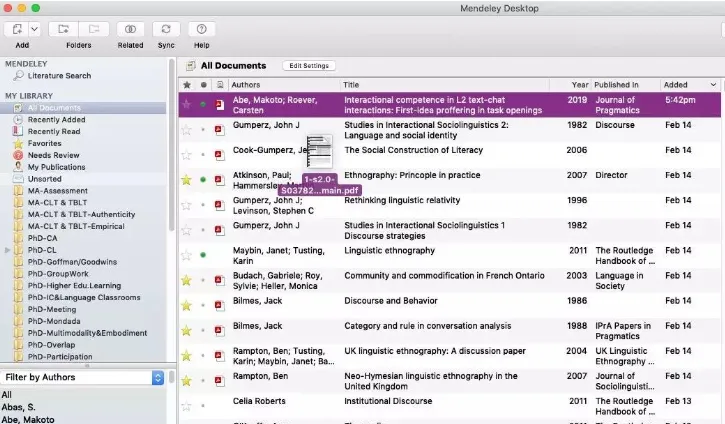Open the PhD-Goffman/Goodwins folder

(72, 262)
